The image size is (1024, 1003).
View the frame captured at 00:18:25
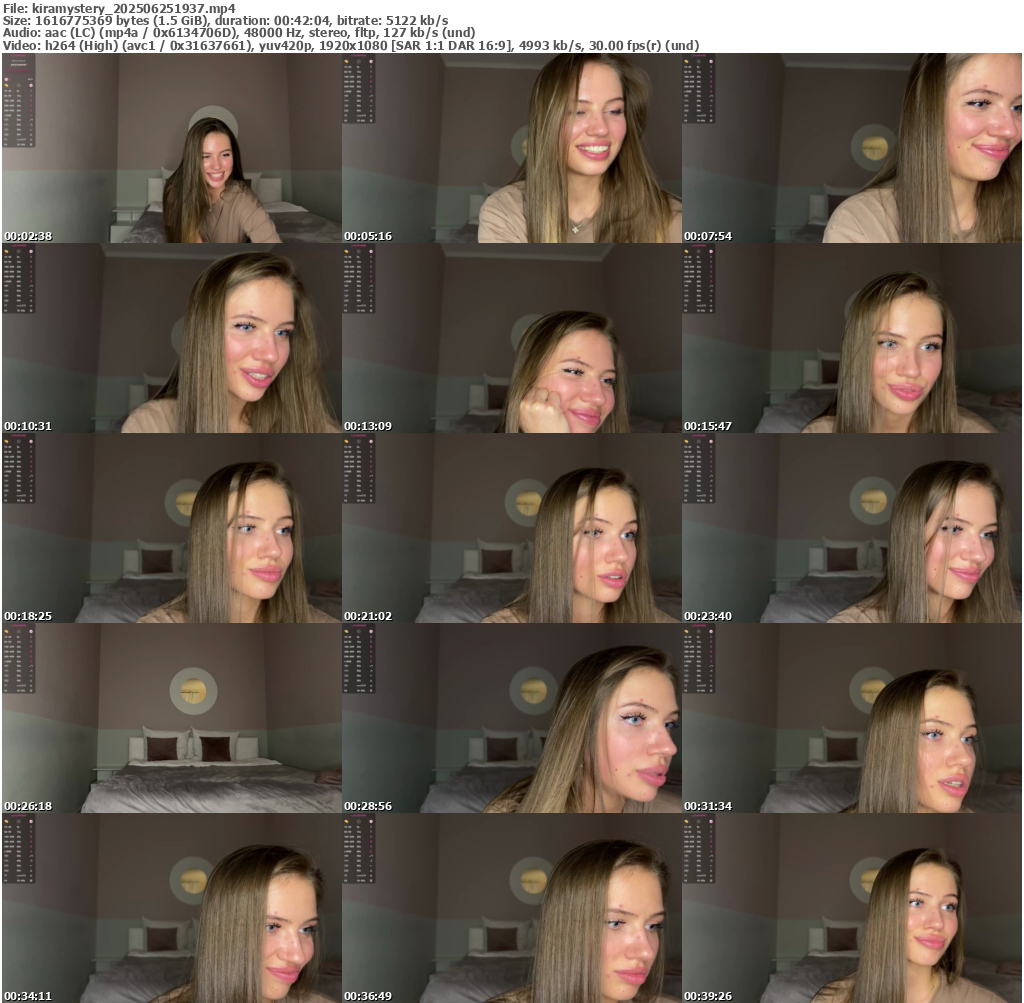pos(172,528)
